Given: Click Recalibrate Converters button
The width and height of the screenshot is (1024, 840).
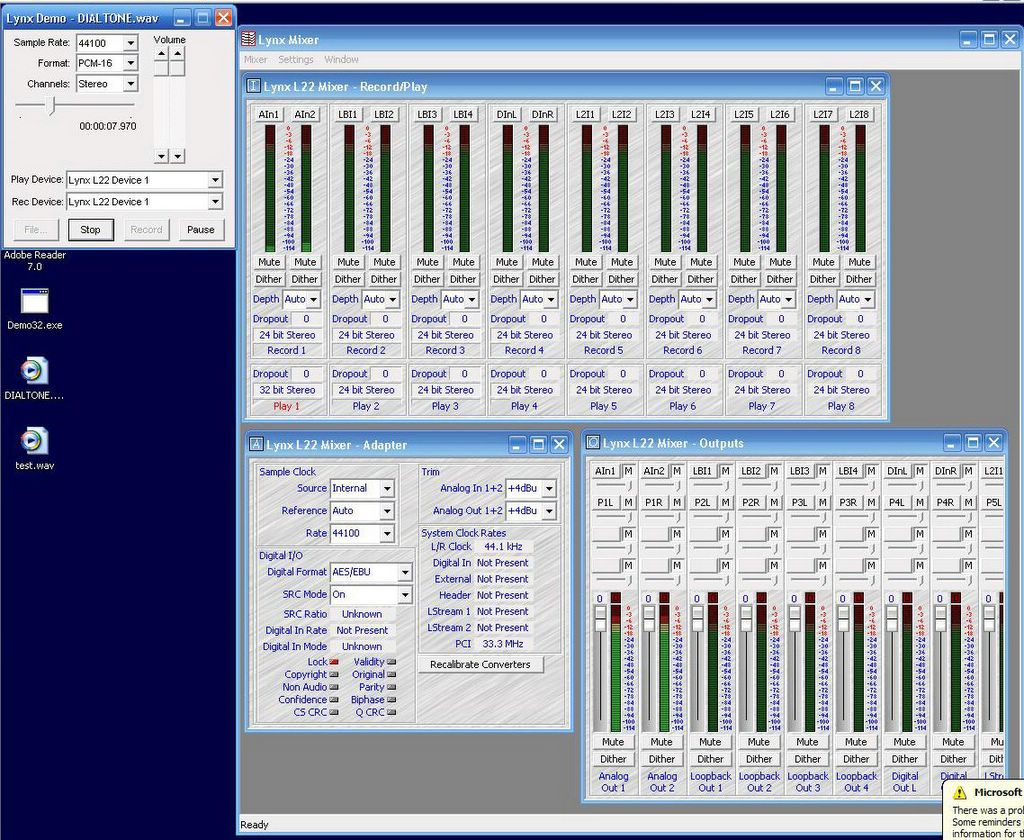Looking at the screenshot, I should pyautogui.click(x=481, y=664).
